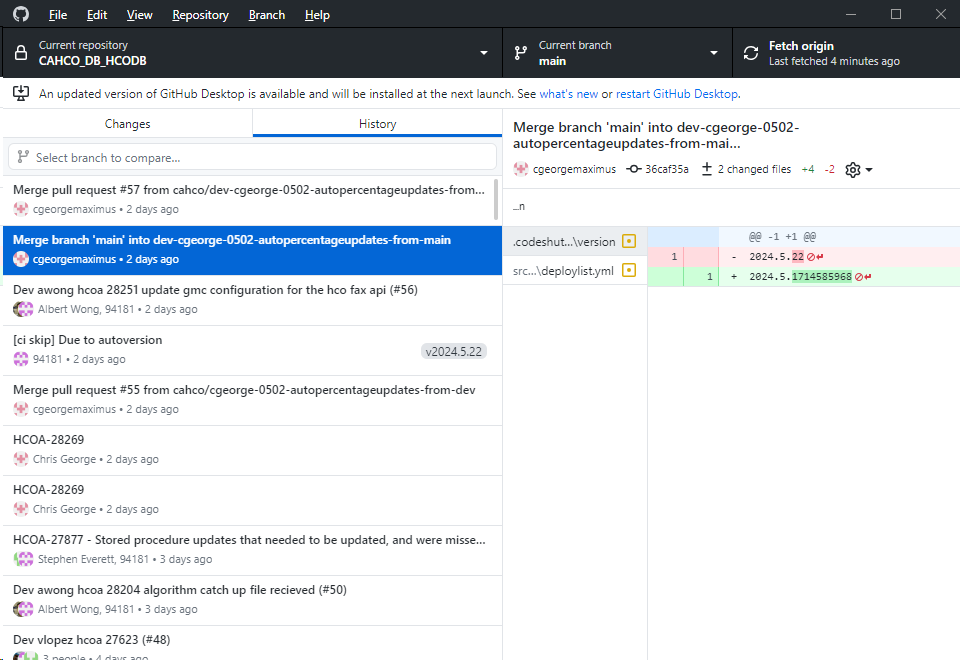The image size is (960, 660).
Task: Open diff settings gear icon
Action: [x=853, y=170]
